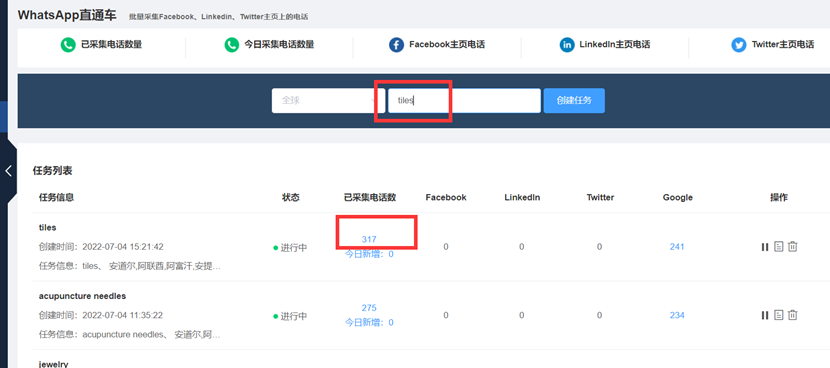This screenshot has height=368, width=830.
Task: Pause the acupuncture needles task
Action: 764,316
